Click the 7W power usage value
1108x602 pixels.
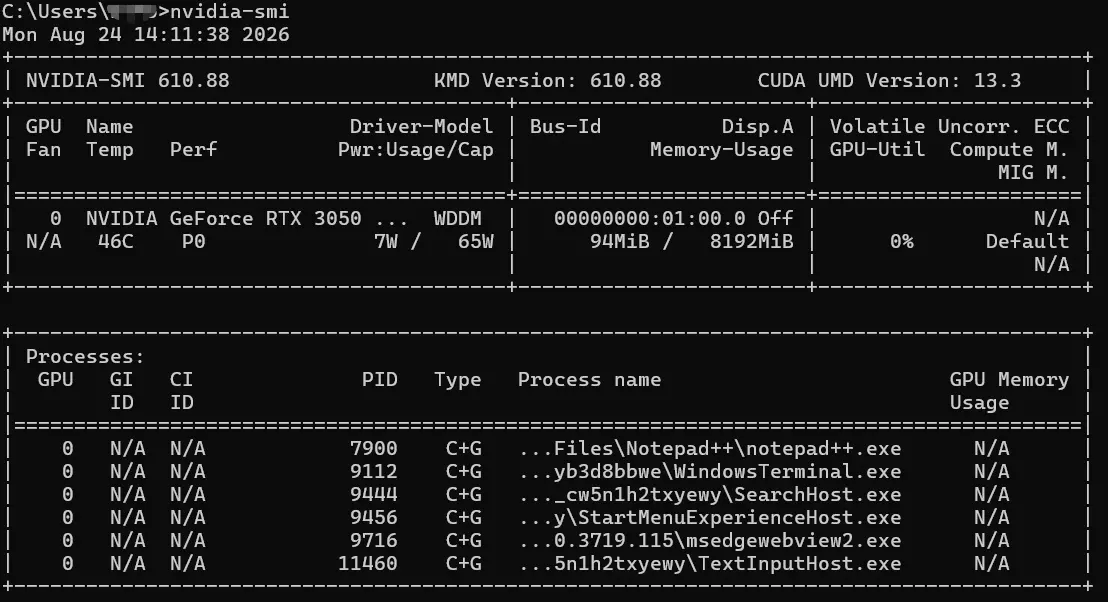386,242
